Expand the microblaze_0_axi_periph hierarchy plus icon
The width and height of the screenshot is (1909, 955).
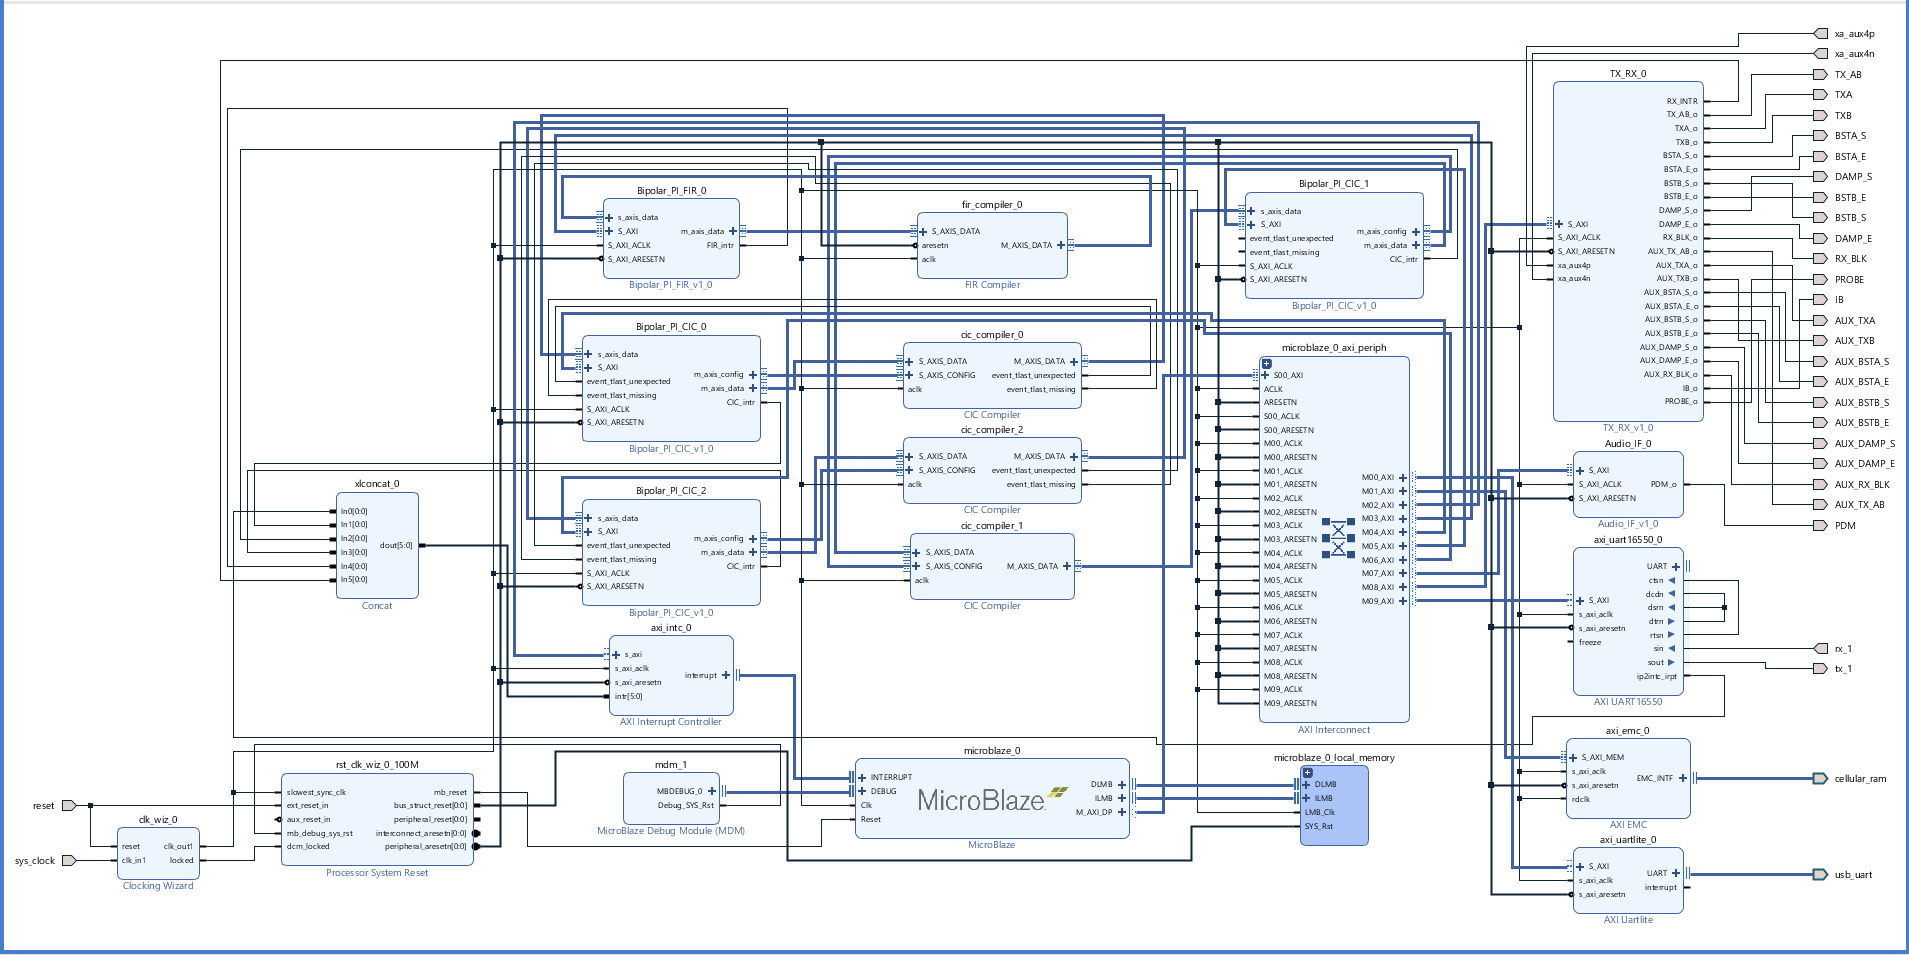tap(1266, 364)
